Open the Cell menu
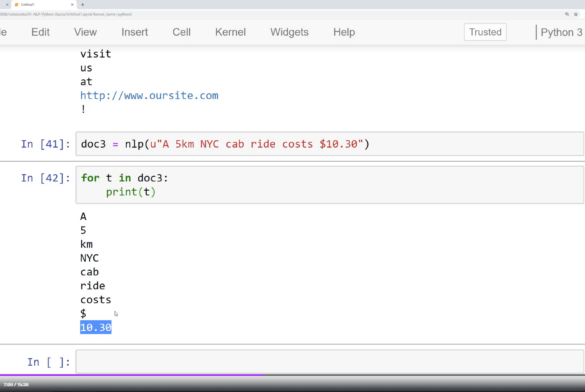 point(181,32)
